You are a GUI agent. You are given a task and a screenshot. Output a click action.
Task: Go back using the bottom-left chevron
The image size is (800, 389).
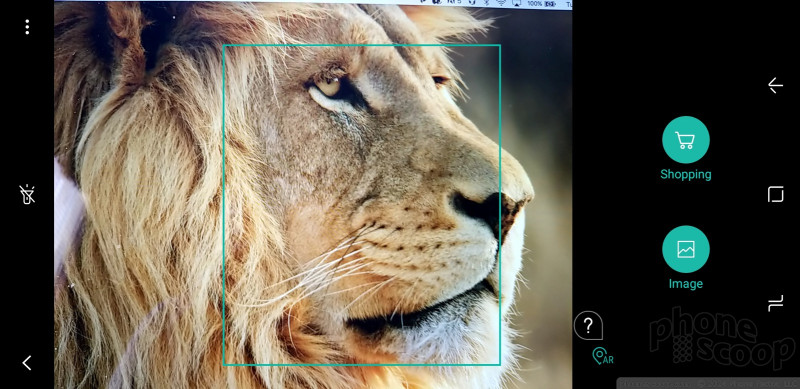coord(27,363)
